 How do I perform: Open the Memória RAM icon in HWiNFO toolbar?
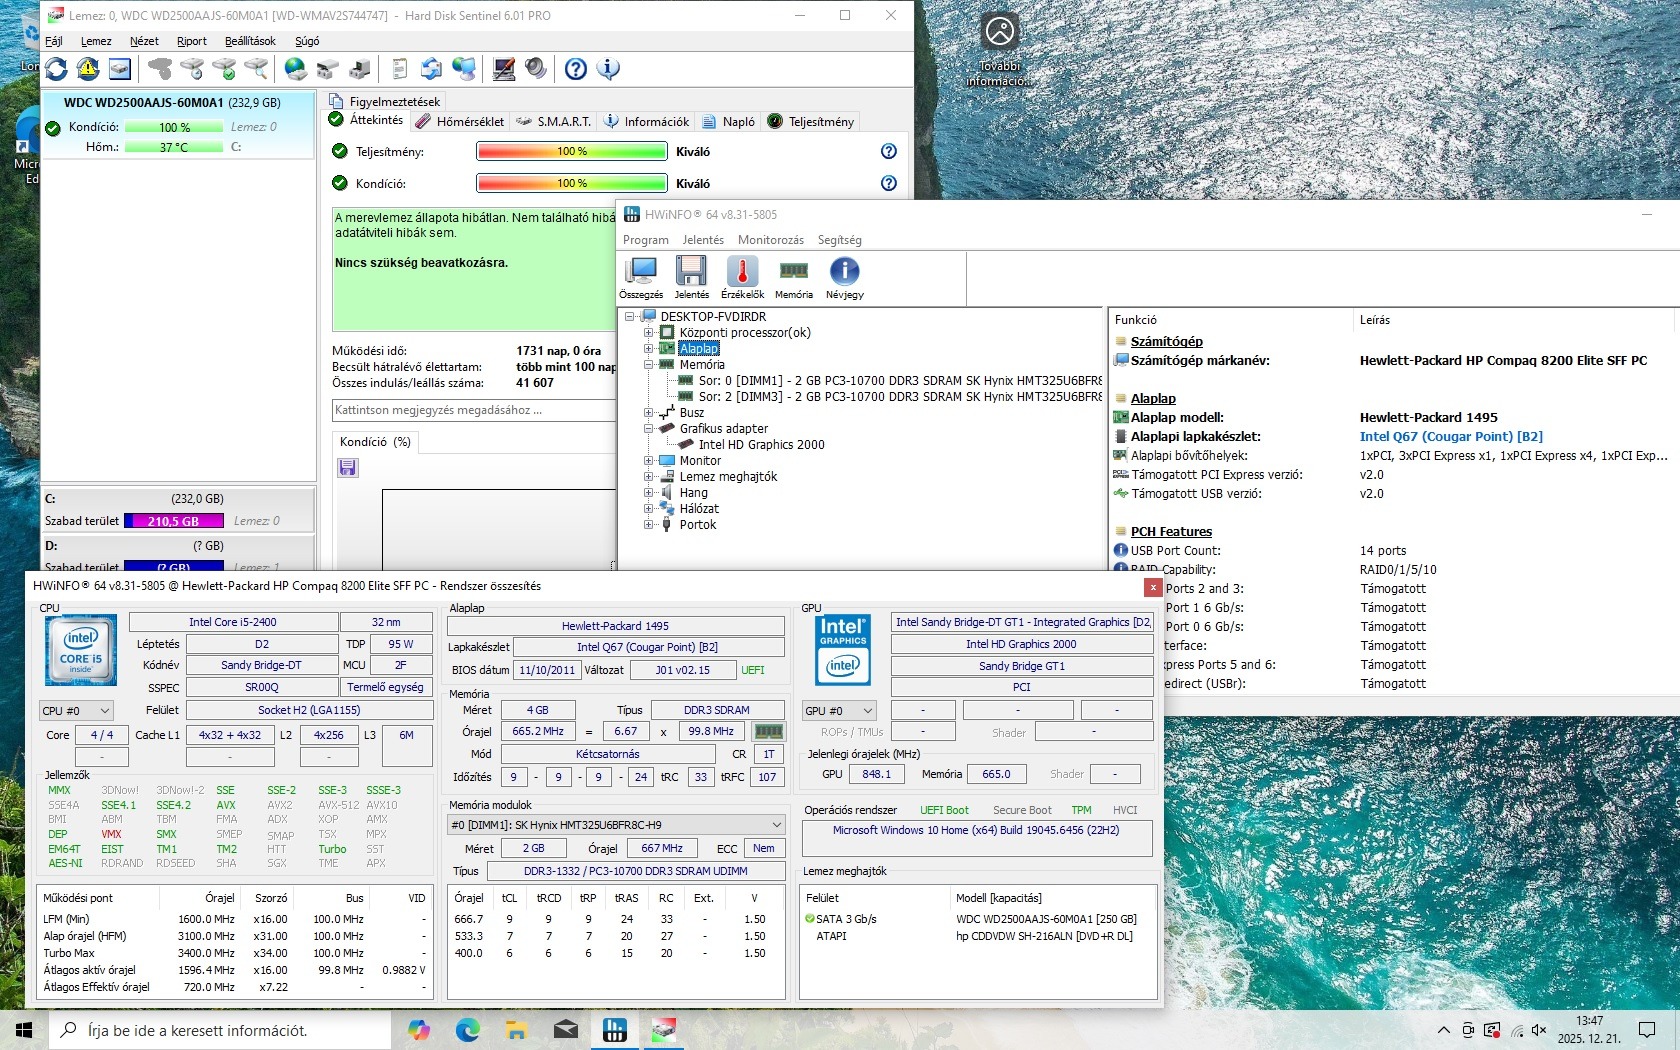pos(793,272)
